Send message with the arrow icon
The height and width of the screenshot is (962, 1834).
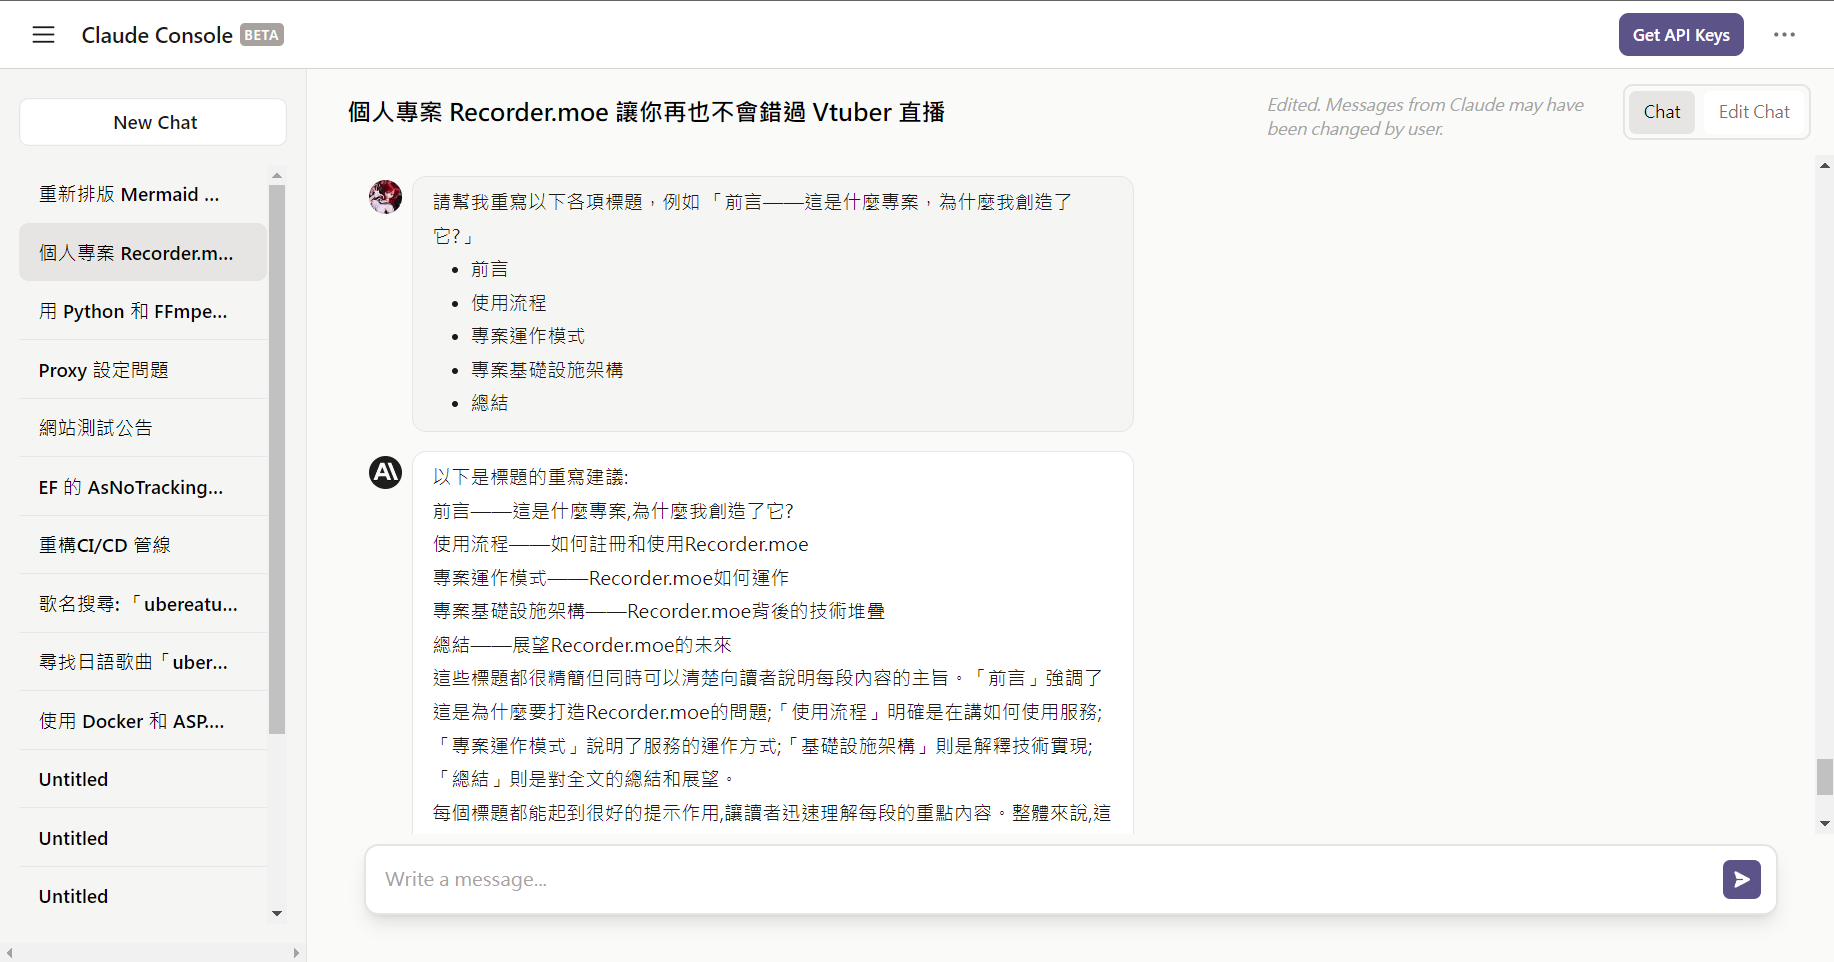tap(1741, 880)
